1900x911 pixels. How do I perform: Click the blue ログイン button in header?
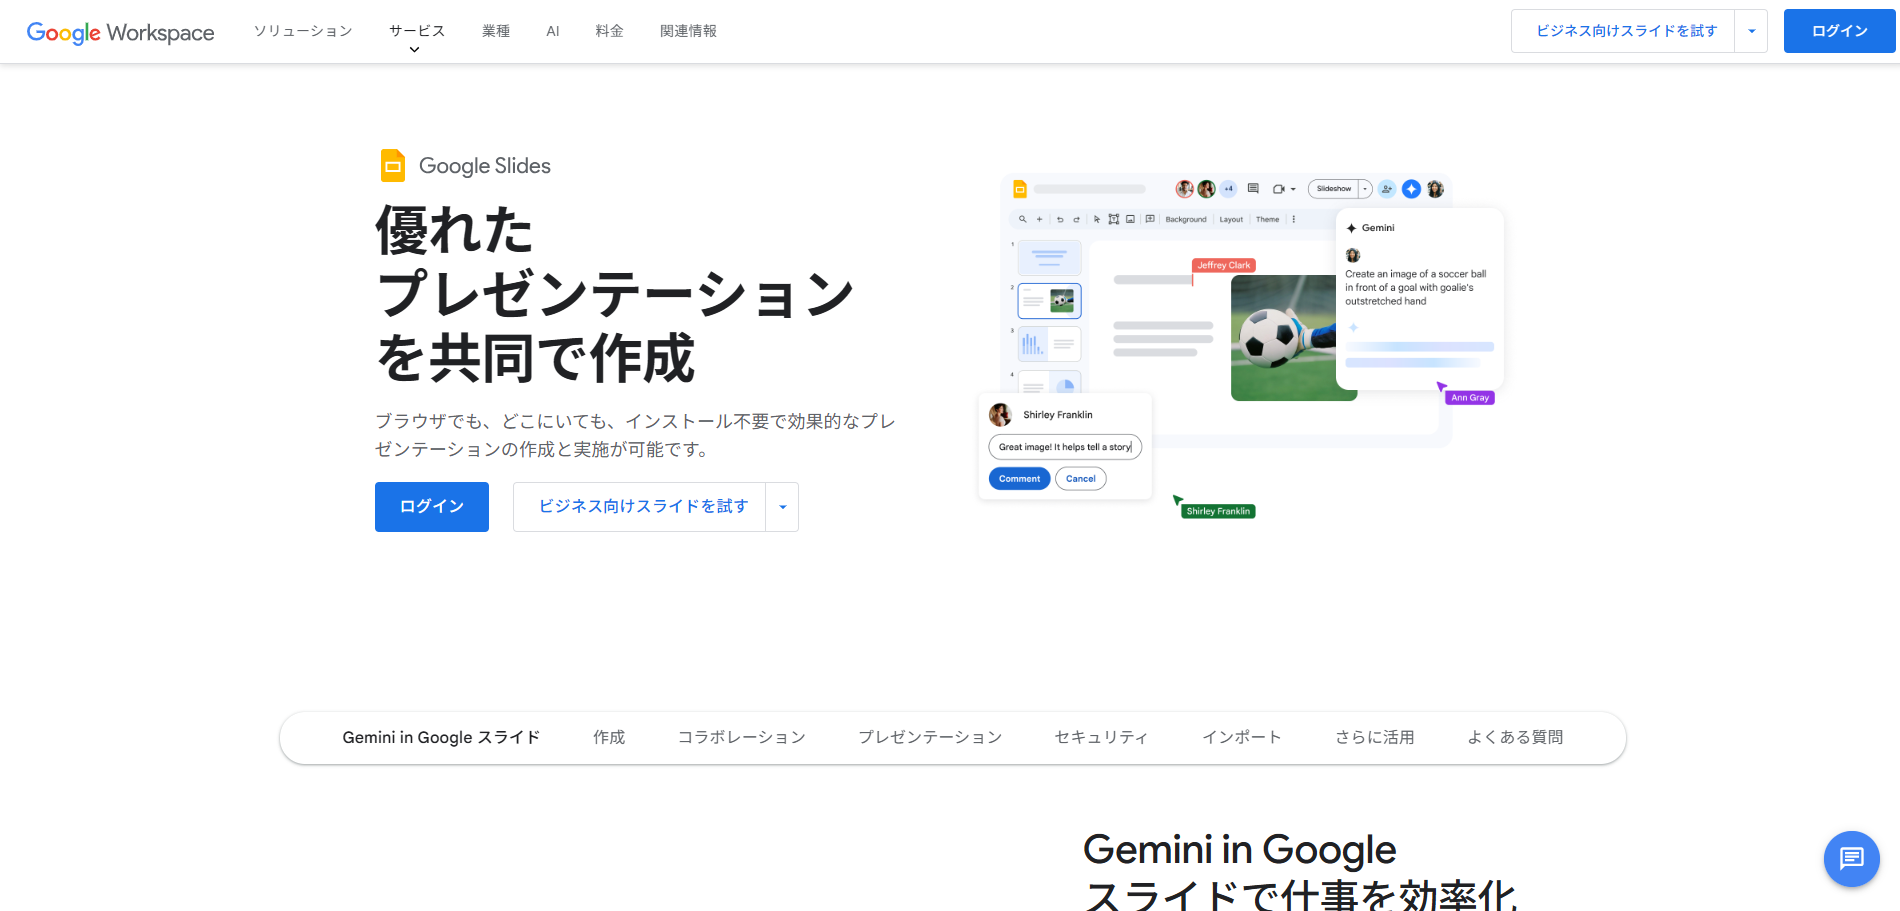1839,31
